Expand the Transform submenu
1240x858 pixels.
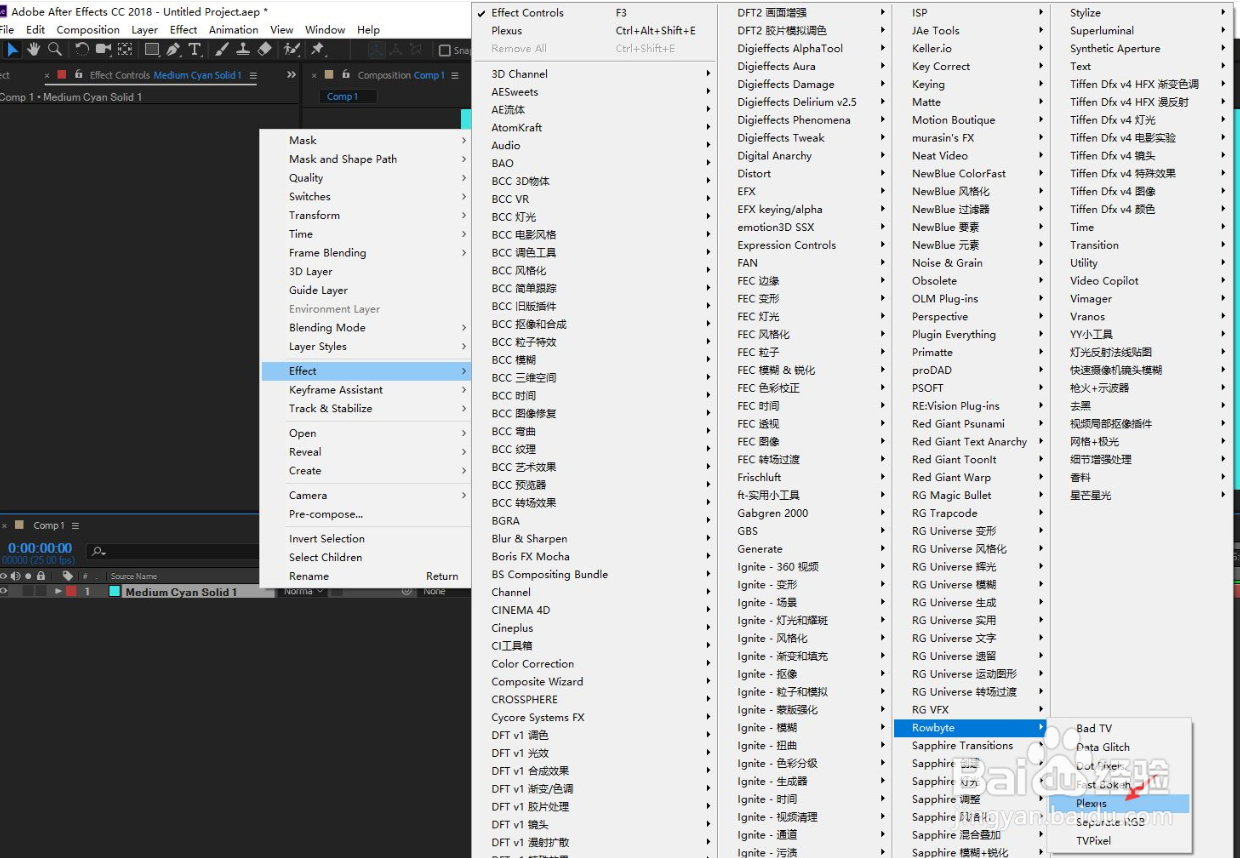click(x=365, y=215)
